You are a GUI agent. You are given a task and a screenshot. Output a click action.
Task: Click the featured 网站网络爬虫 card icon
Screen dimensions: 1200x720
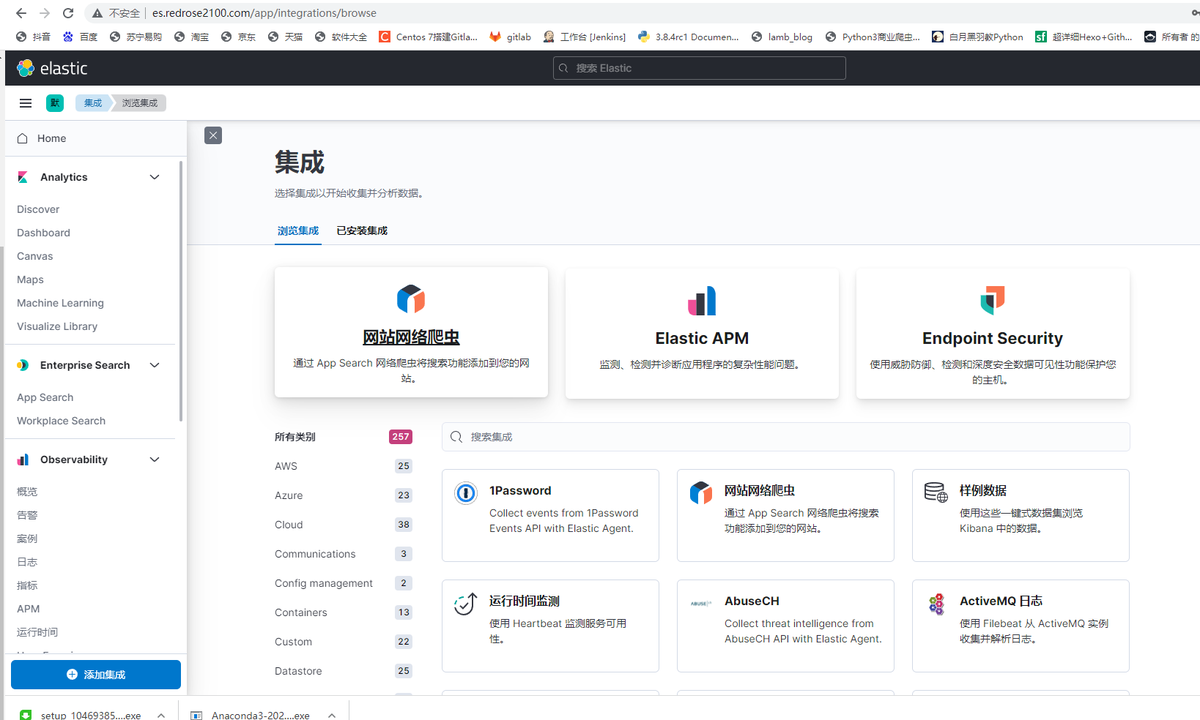coord(411,299)
